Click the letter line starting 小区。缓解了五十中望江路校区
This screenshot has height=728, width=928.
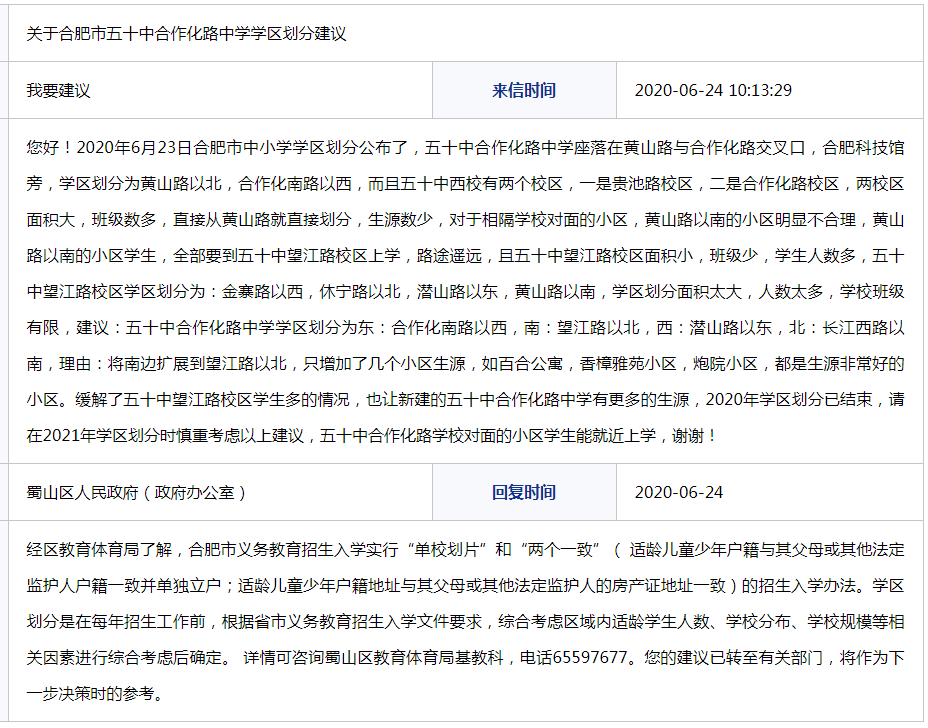point(465,400)
